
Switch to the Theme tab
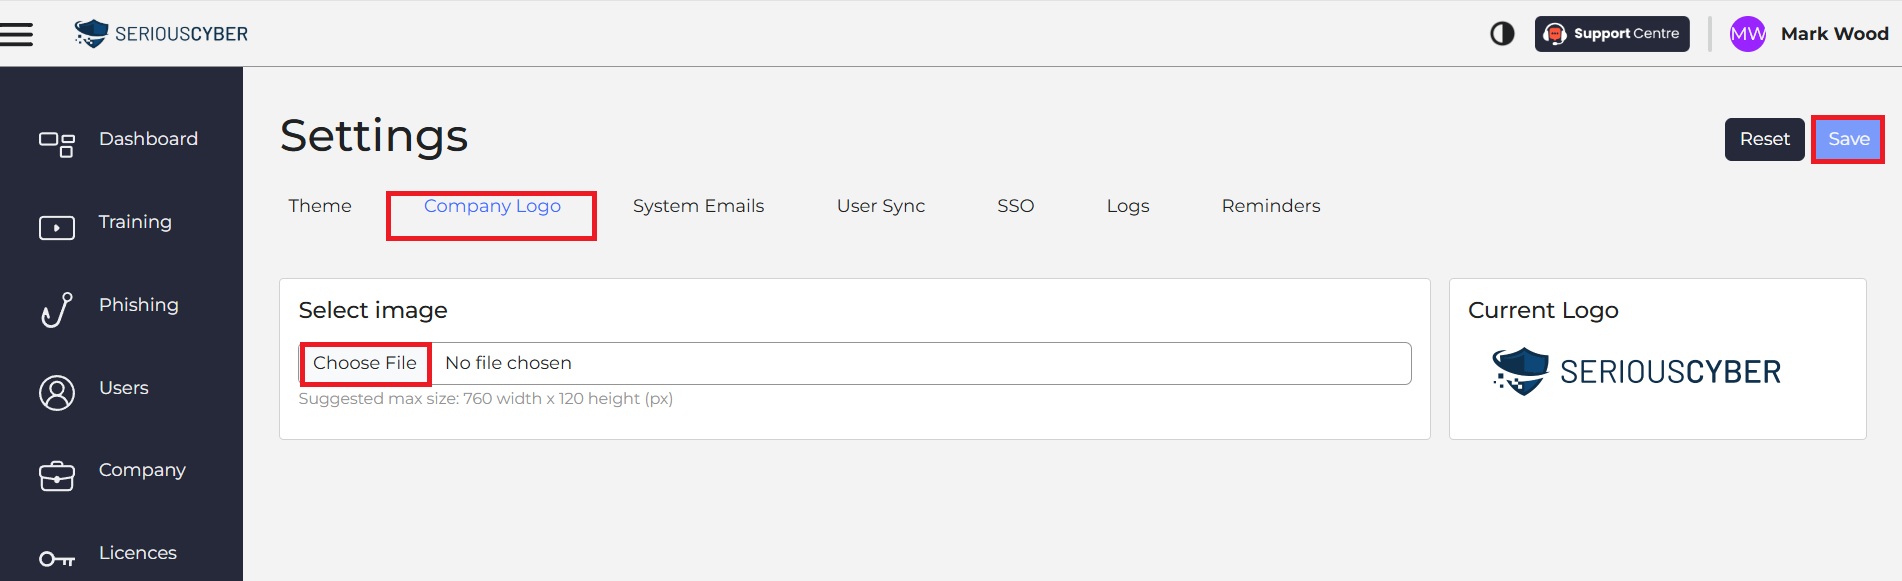tap(320, 206)
